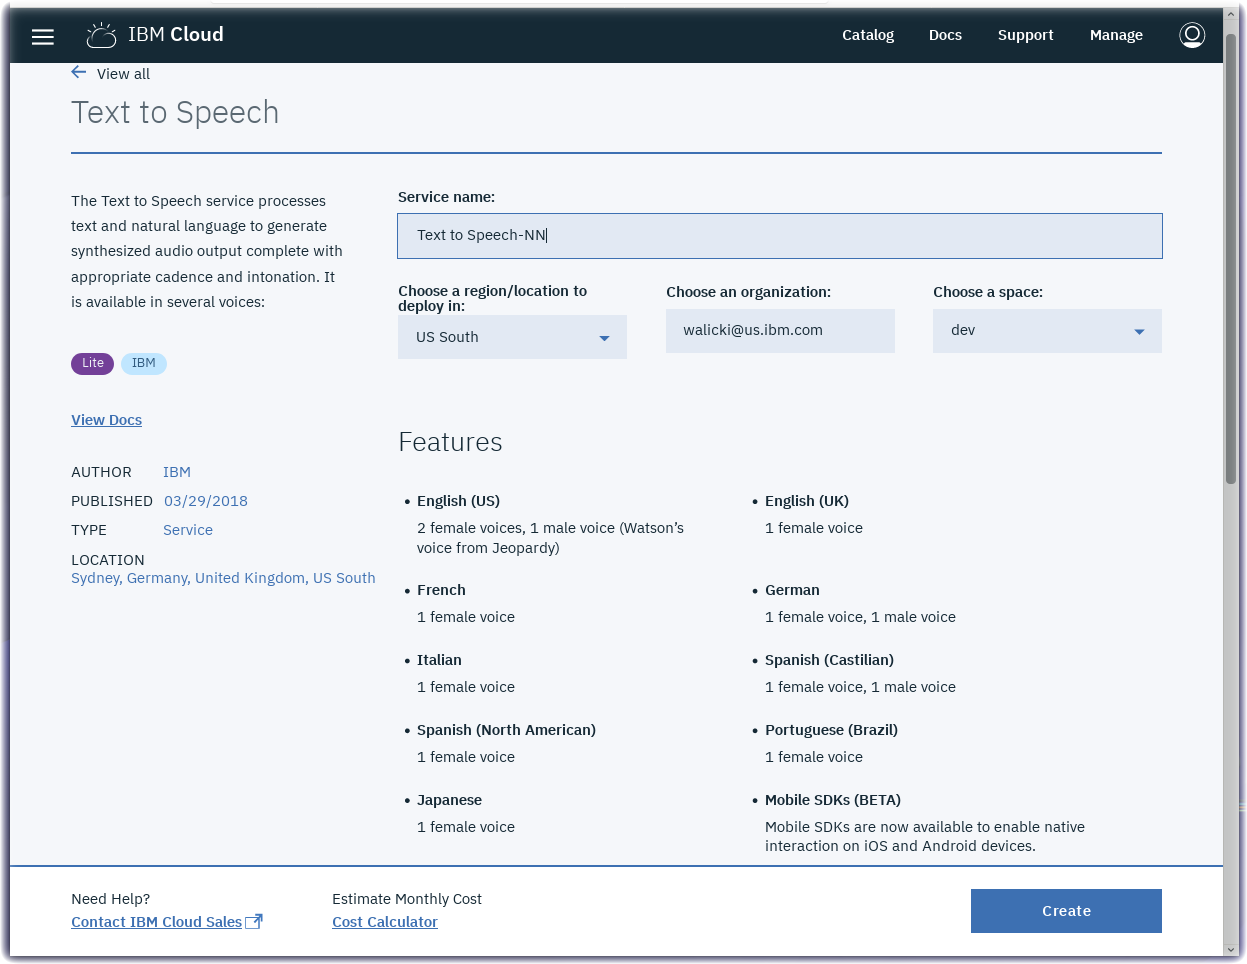Click the Lite tag badge
Viewport: 1247px width, 964px height.
(92, 364)
